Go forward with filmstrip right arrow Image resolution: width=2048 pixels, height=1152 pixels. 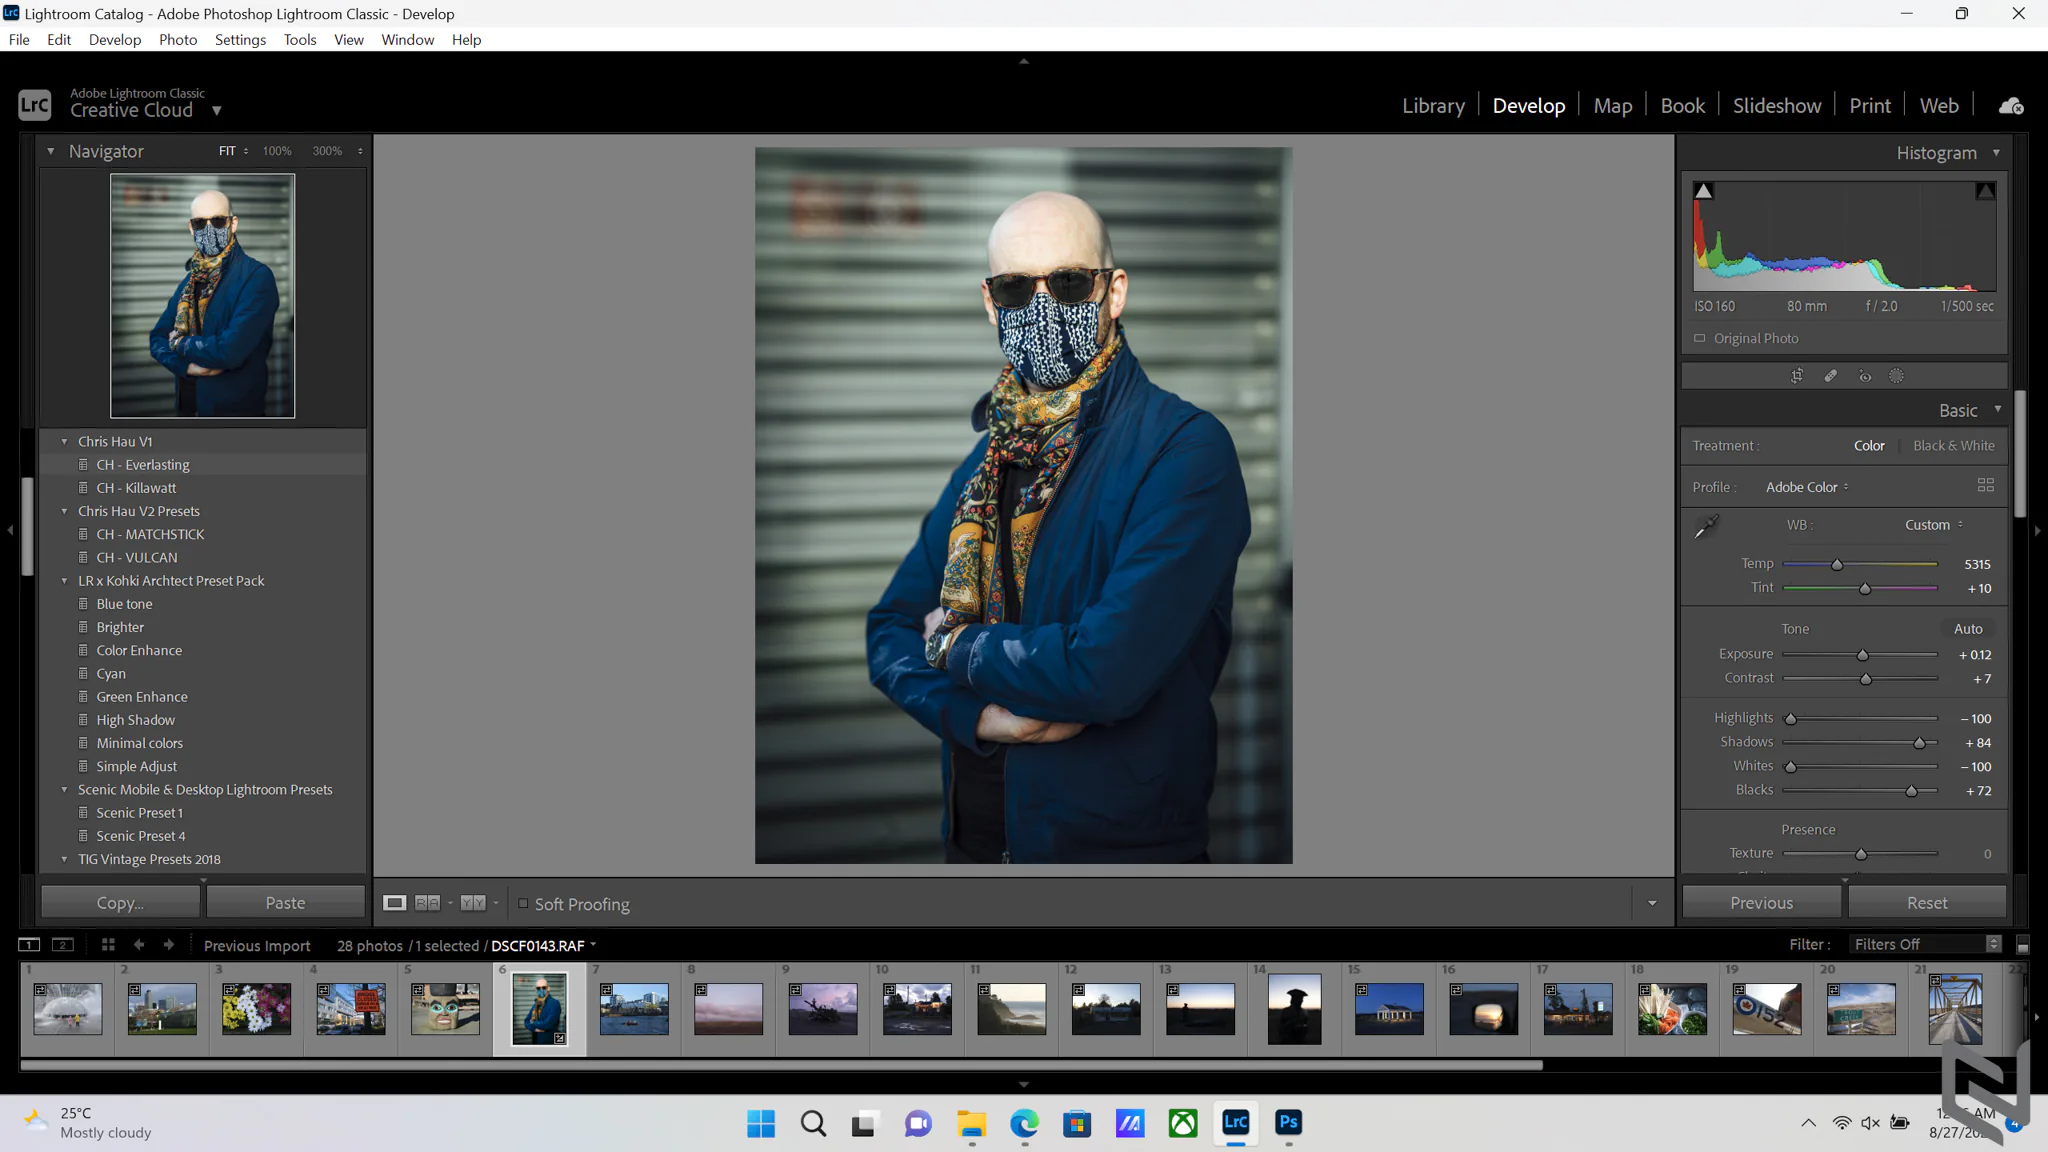tap(169, 945)
